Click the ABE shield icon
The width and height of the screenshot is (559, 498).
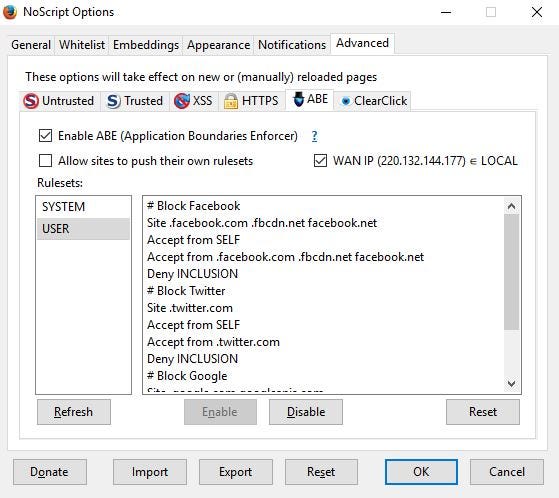(298, 99)
